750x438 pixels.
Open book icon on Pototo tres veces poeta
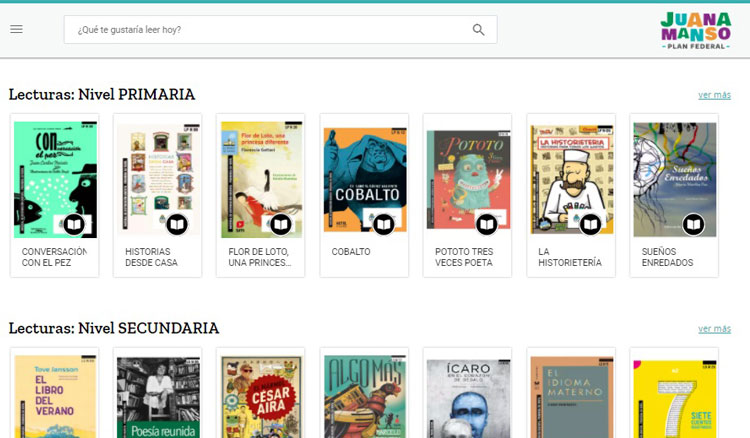pyautogui.click(x=487, y=224)
